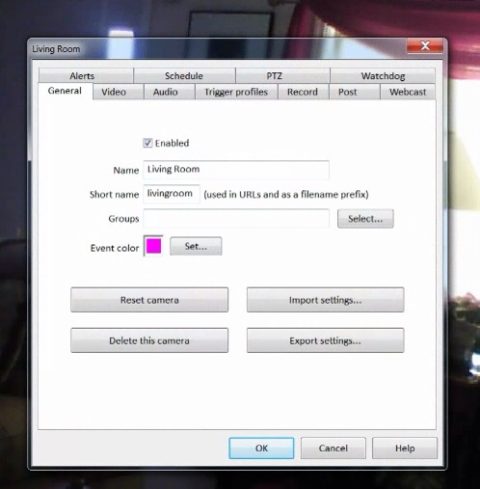This screenshot has width=480, height=489.
Task: Choose event color with Set... button
Action: coord(196,246)
